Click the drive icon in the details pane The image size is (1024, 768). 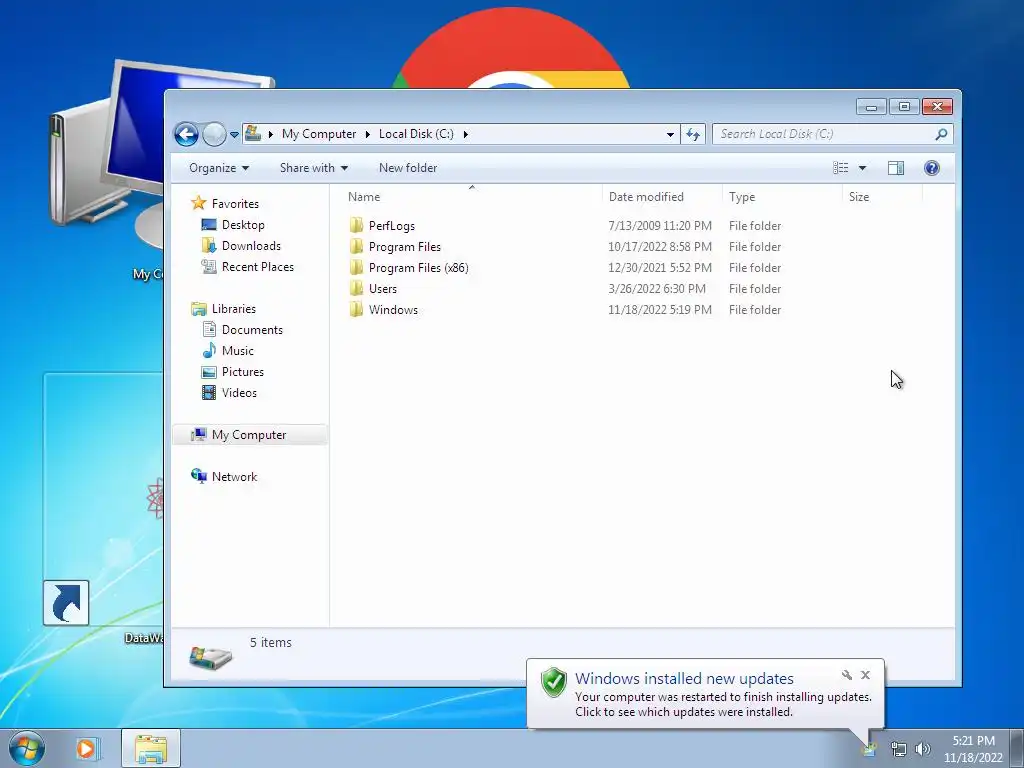[x=210, y=656]
